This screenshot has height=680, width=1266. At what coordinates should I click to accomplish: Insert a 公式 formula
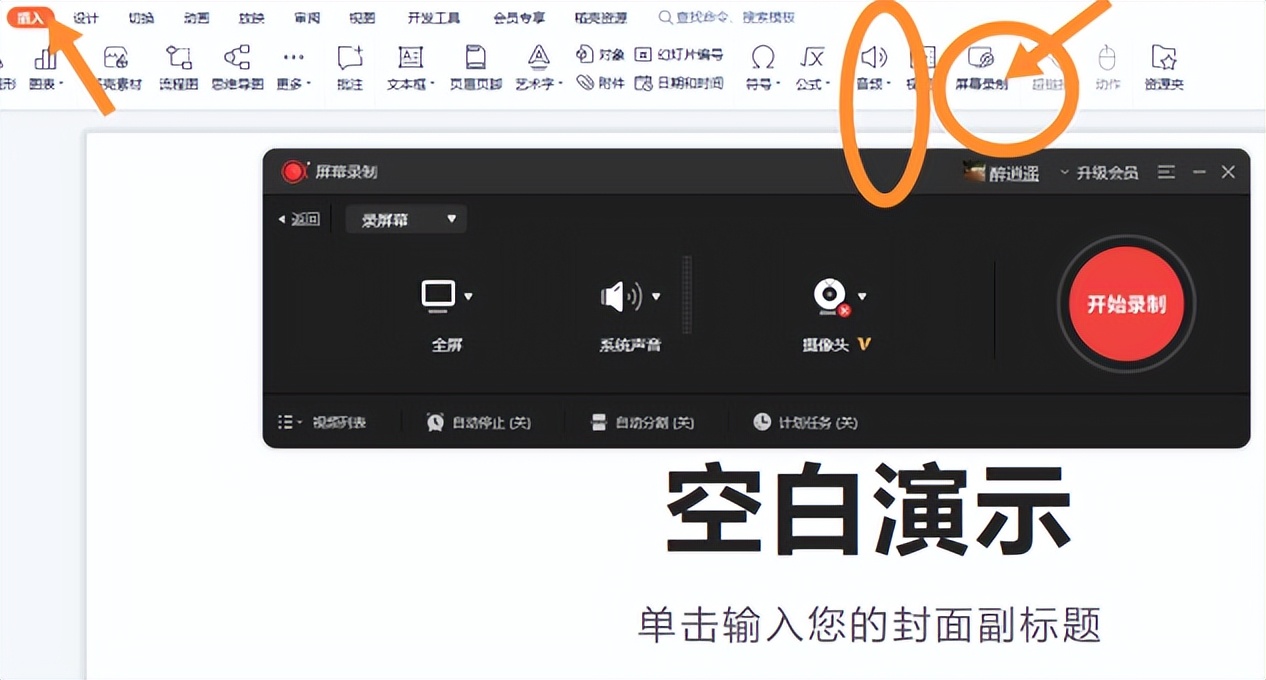pos(812,65)
